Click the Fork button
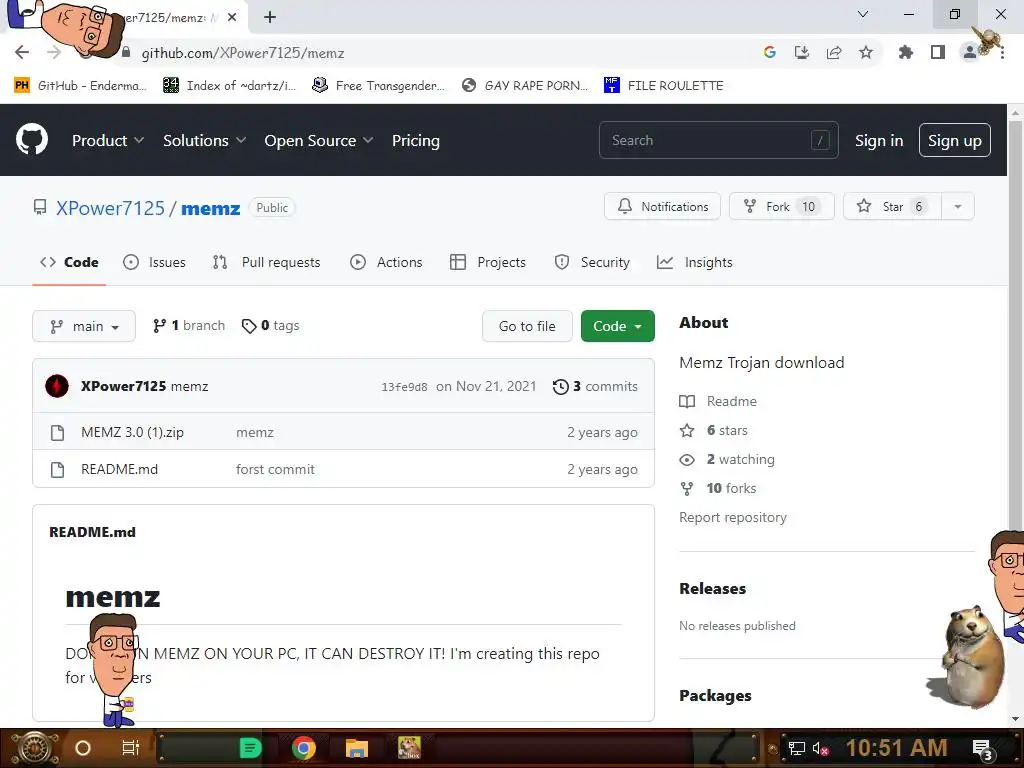This screenshot has width=1024, height=768. (782, 206)
